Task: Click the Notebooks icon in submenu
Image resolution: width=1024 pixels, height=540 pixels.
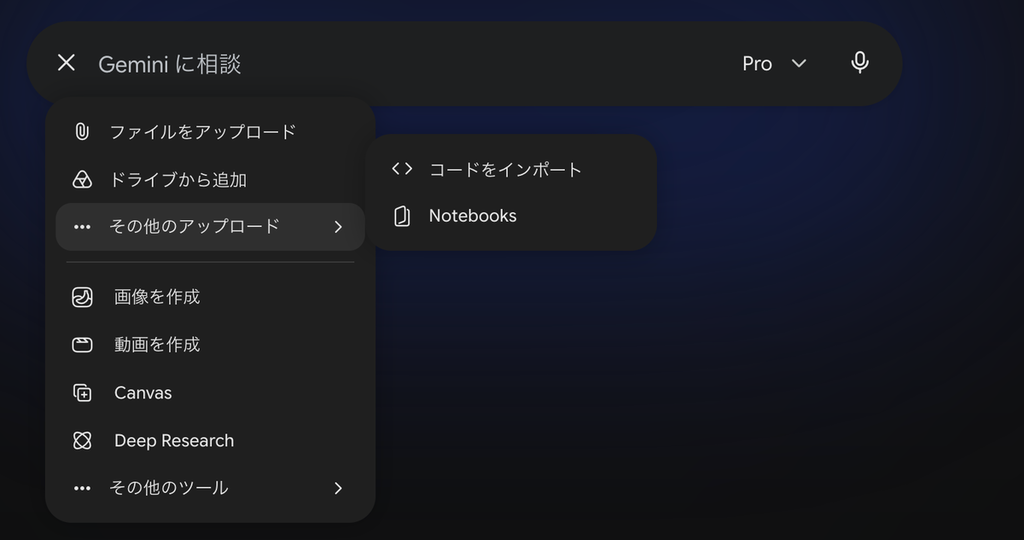Action: [402, 216]
